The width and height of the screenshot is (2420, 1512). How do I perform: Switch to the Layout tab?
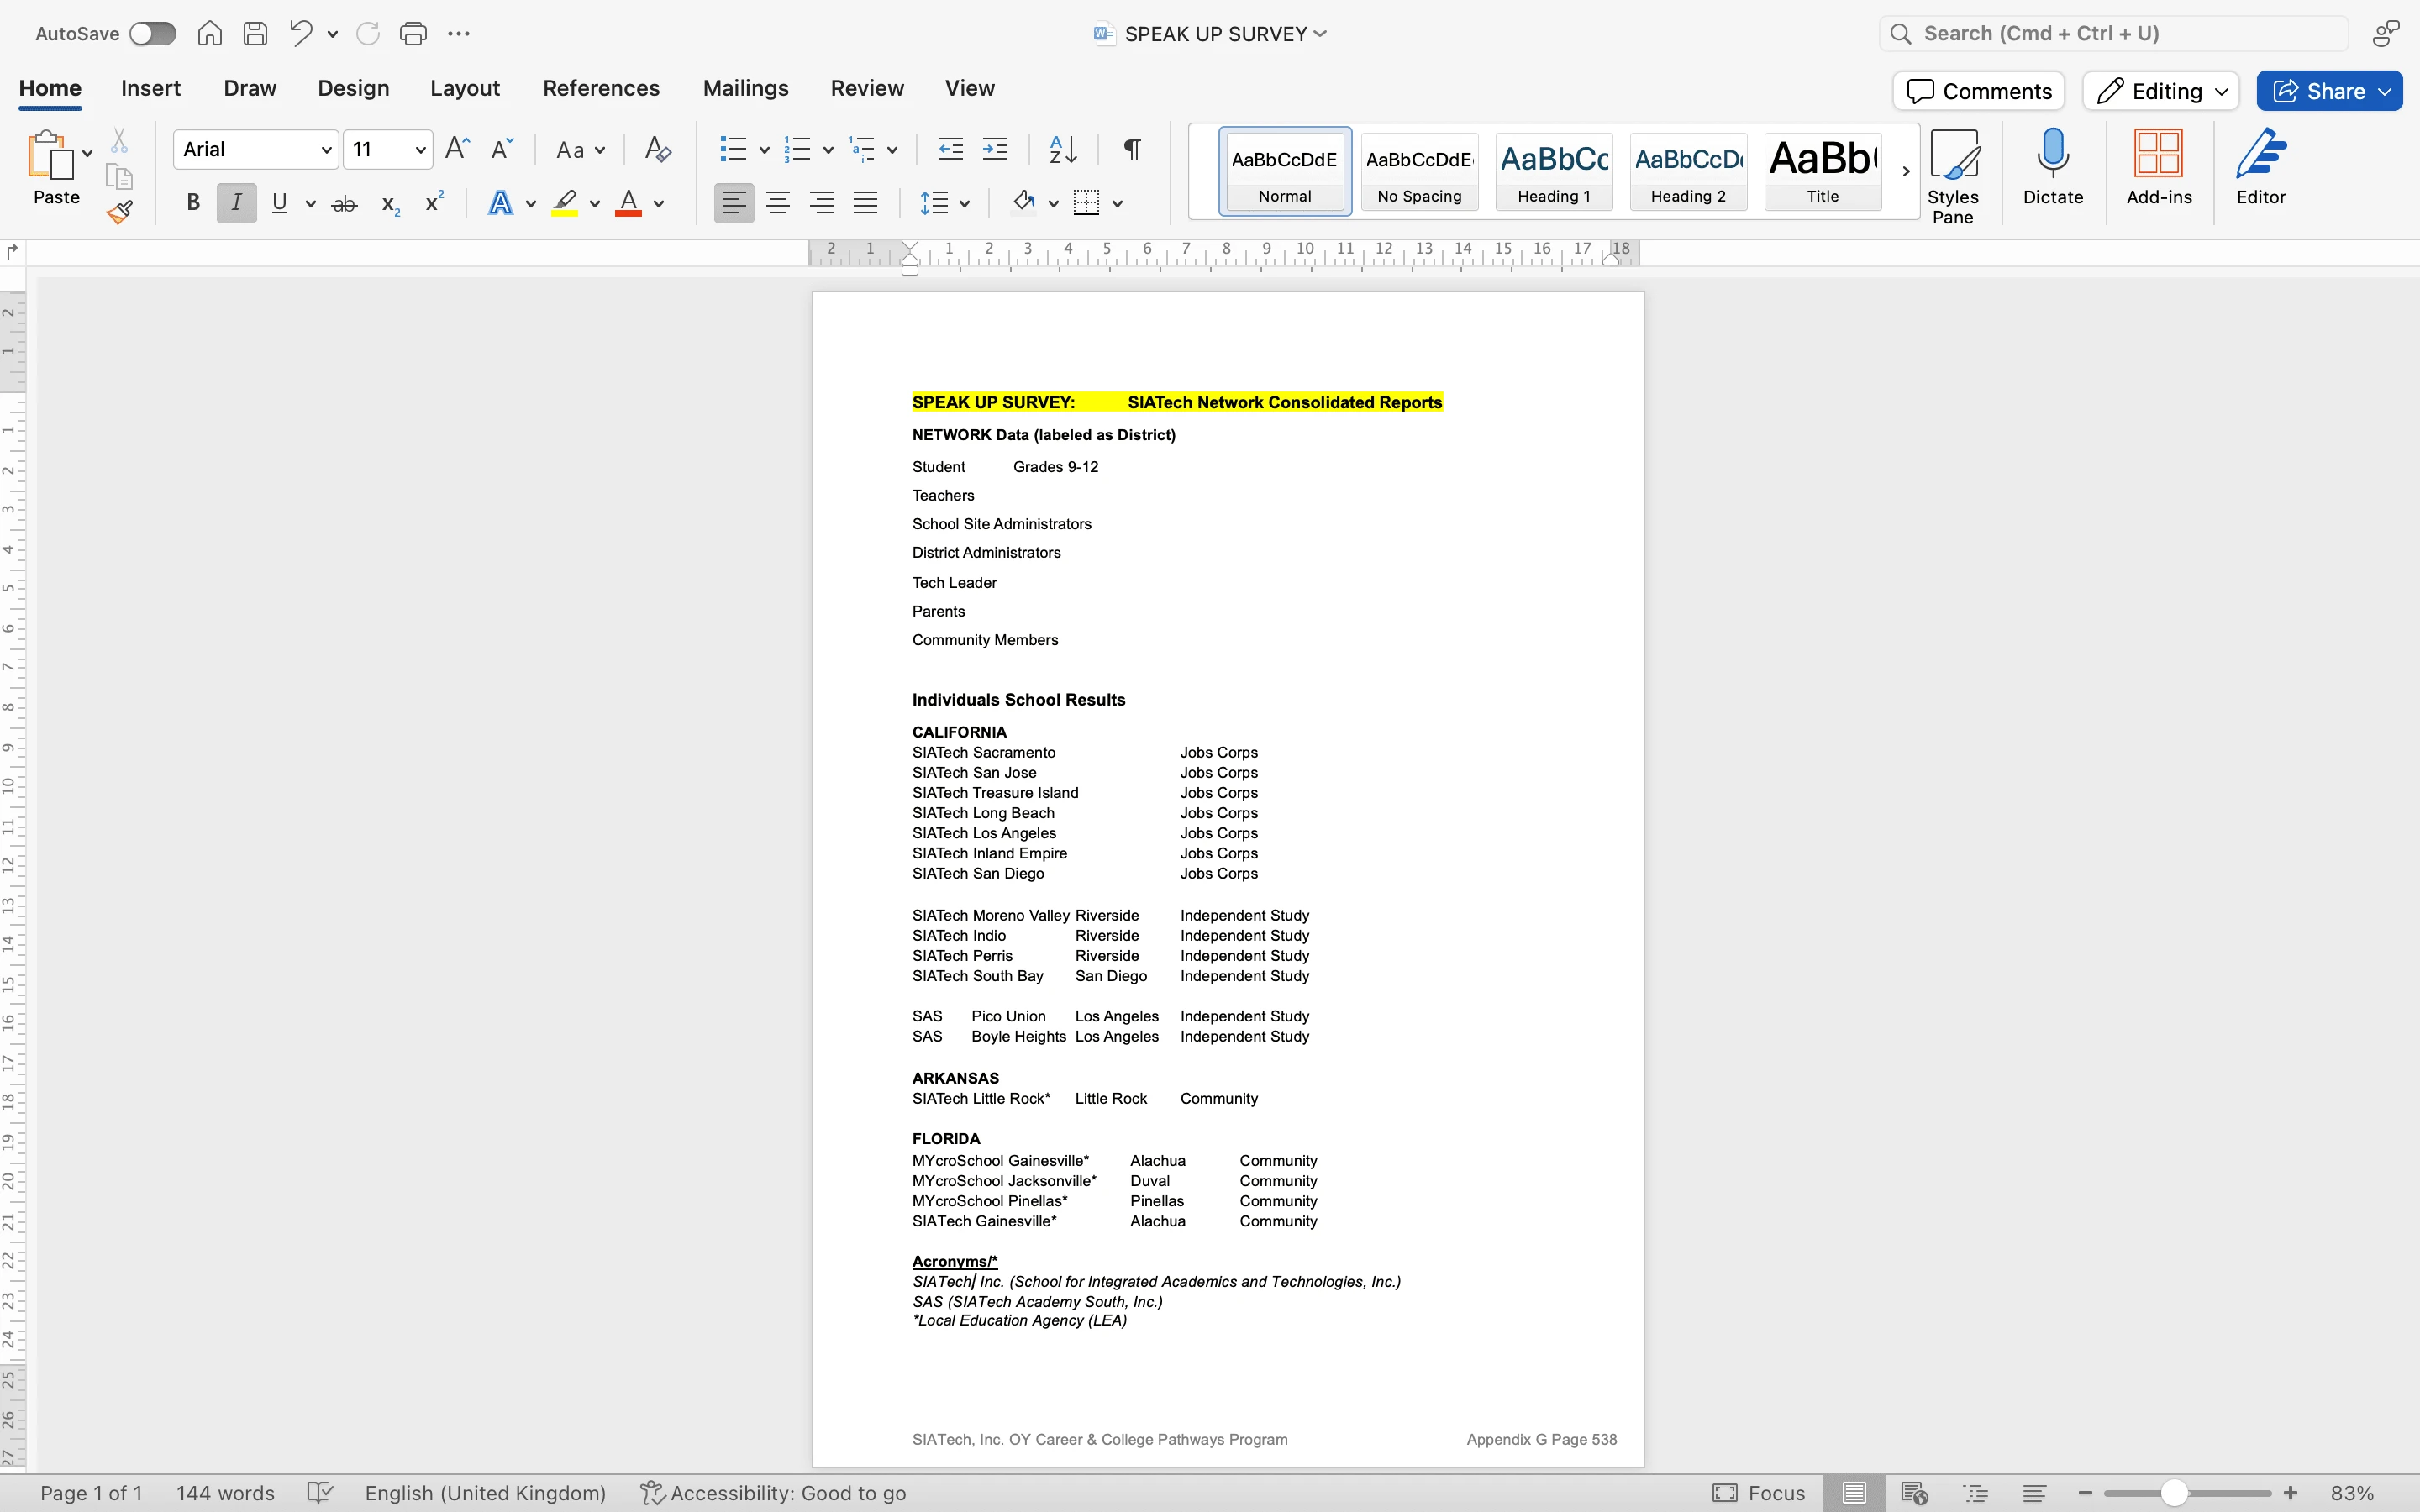465,88
